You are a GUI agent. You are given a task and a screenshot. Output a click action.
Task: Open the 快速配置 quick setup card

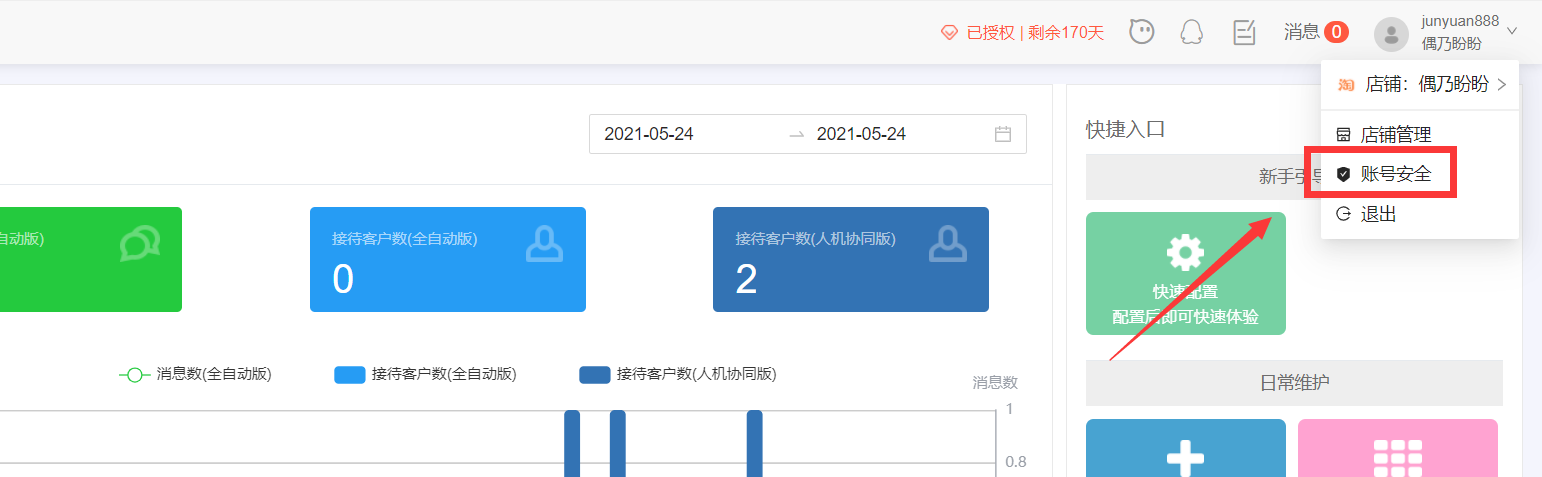[x=1185, y=273]
